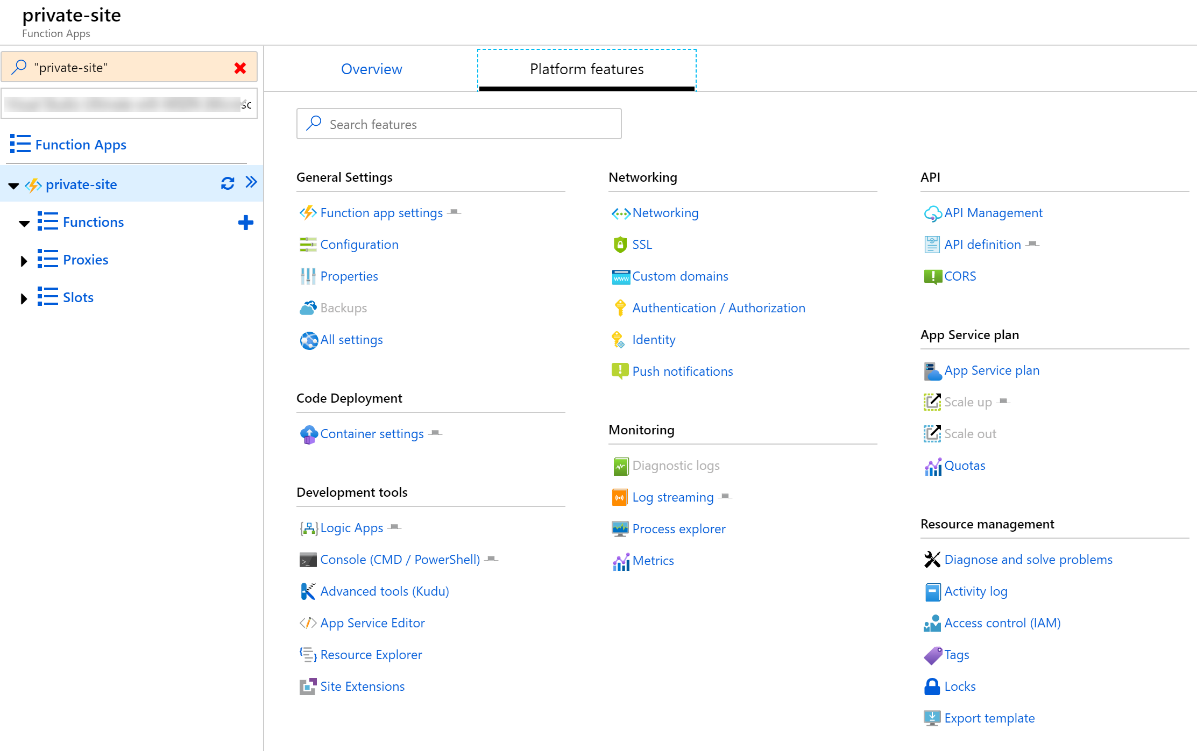Click the All settings globe icon
The image size is (1197, 751).
308,340
